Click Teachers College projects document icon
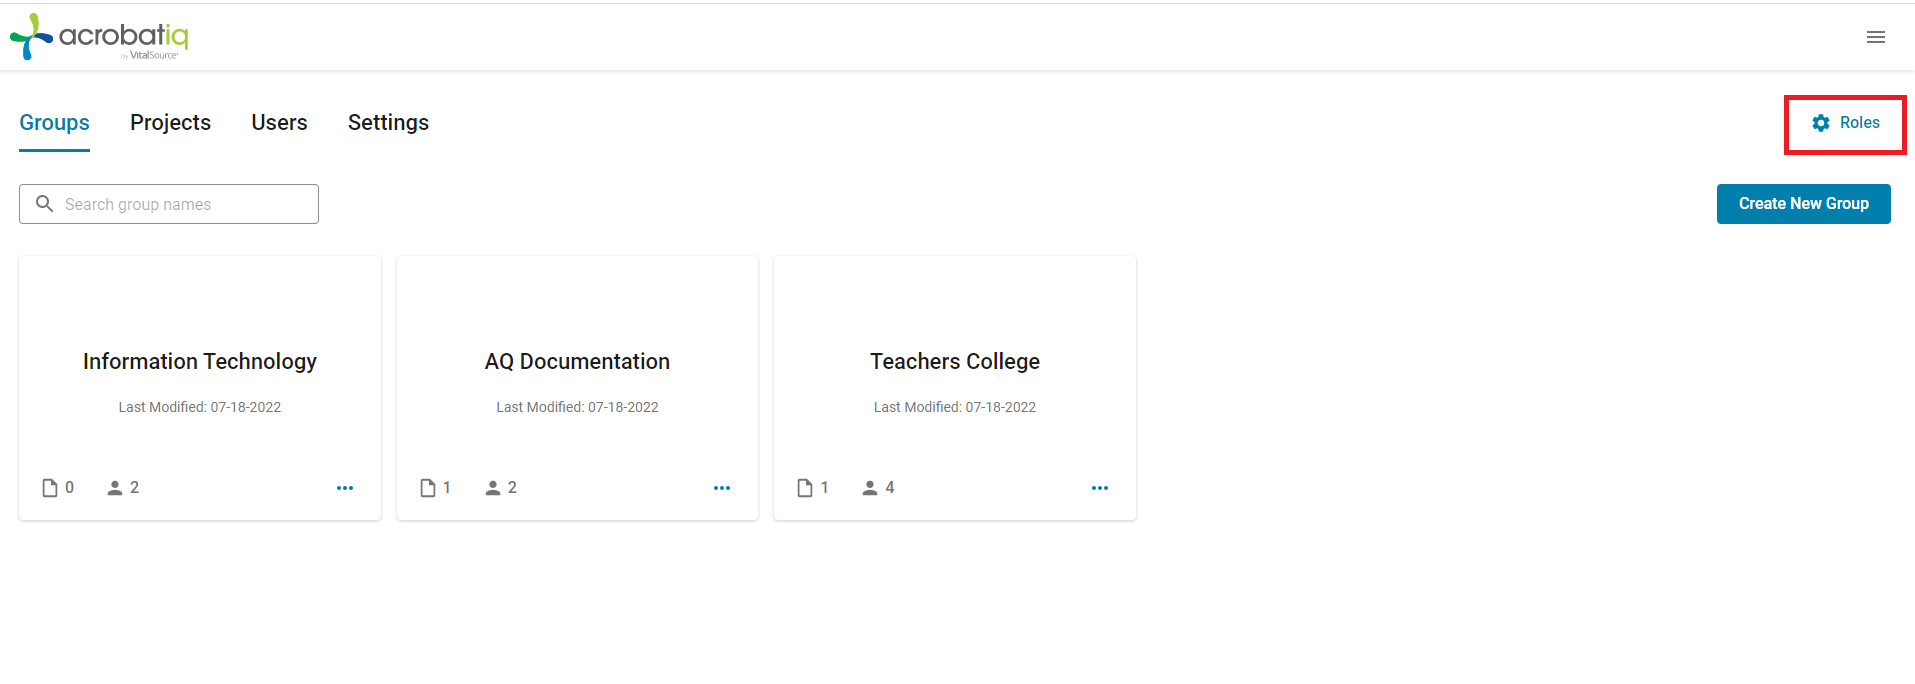The image size is (1915, 684). pos(805,488)
